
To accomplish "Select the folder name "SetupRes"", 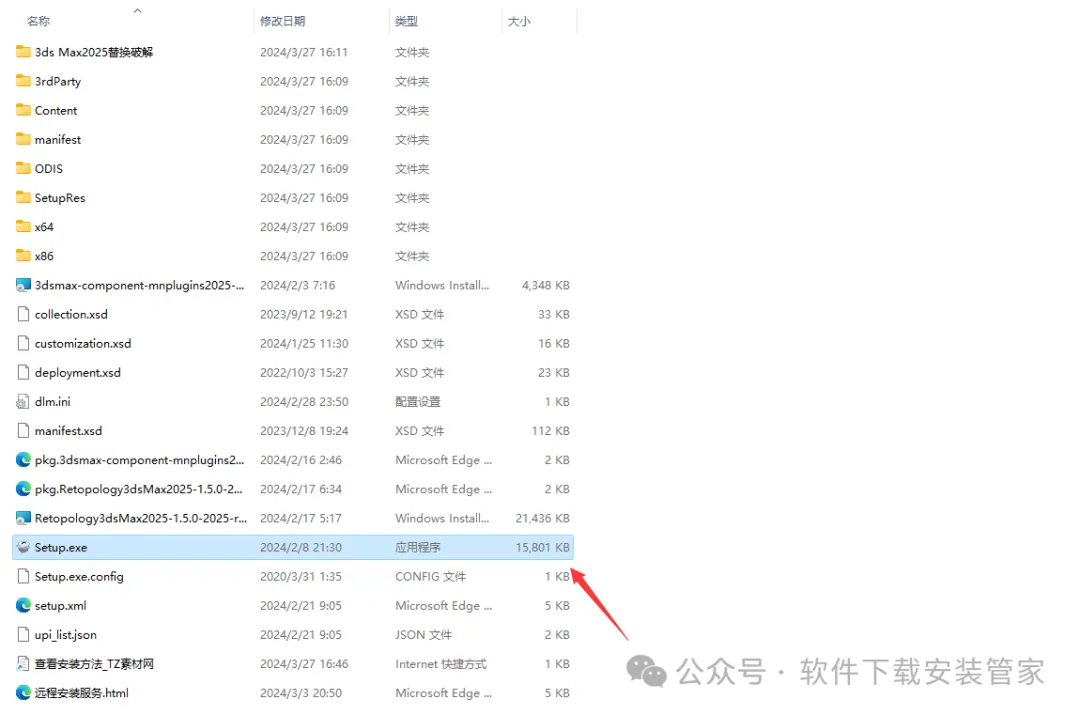I will pos(60,198).
